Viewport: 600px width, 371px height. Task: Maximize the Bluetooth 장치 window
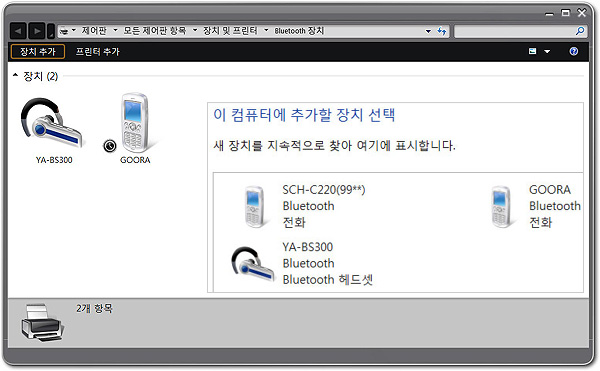click(x=566, y=13)
